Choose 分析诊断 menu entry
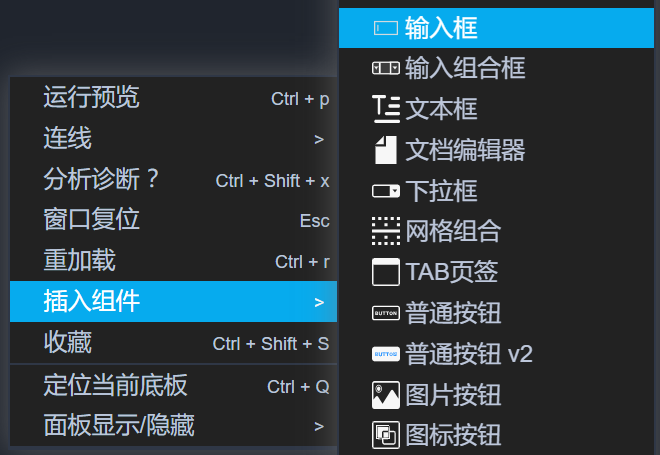This screenshot has width=660, height=455. (102, 180)
